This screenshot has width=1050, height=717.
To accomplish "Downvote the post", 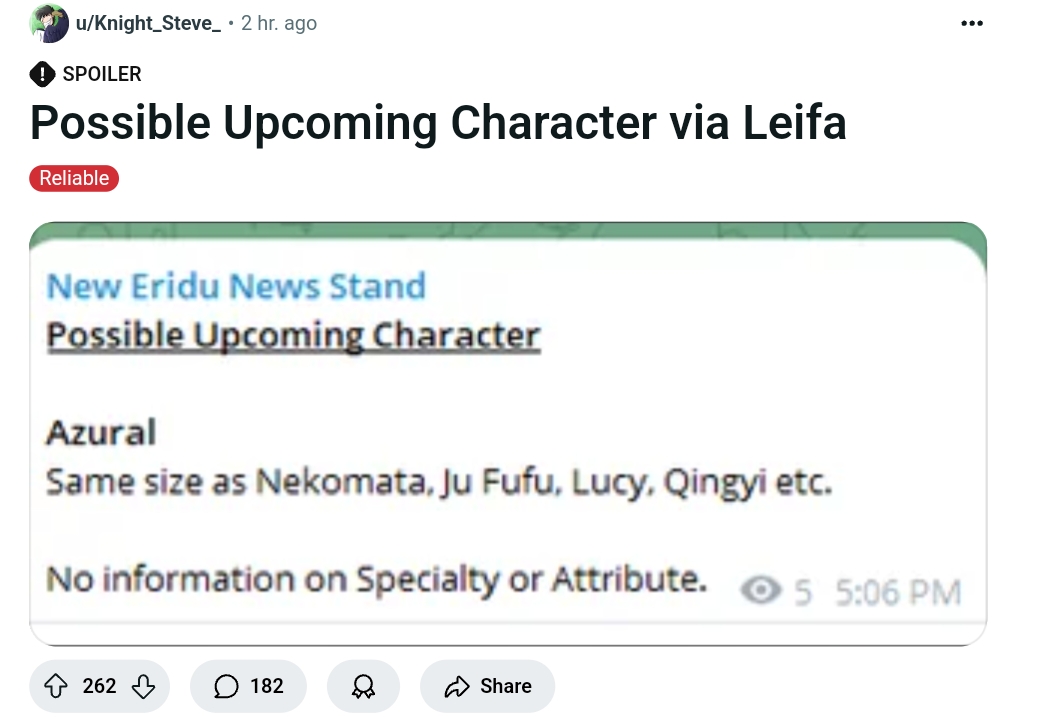I will coord(143,686).
